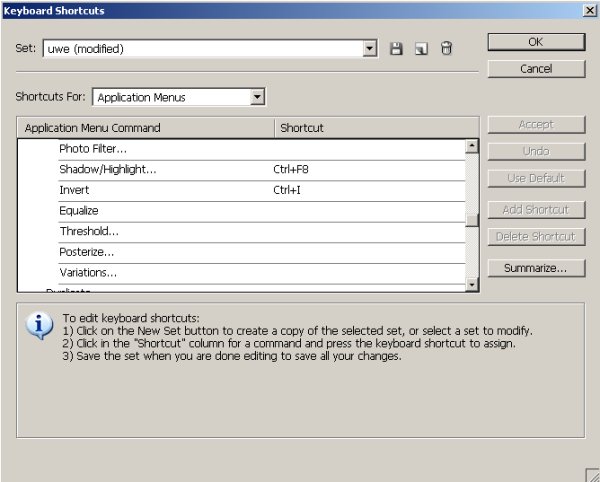Click the command list scrollbar thumb
Image resolution: width=600 pixels, height=482 pixels.
(472, 220)
